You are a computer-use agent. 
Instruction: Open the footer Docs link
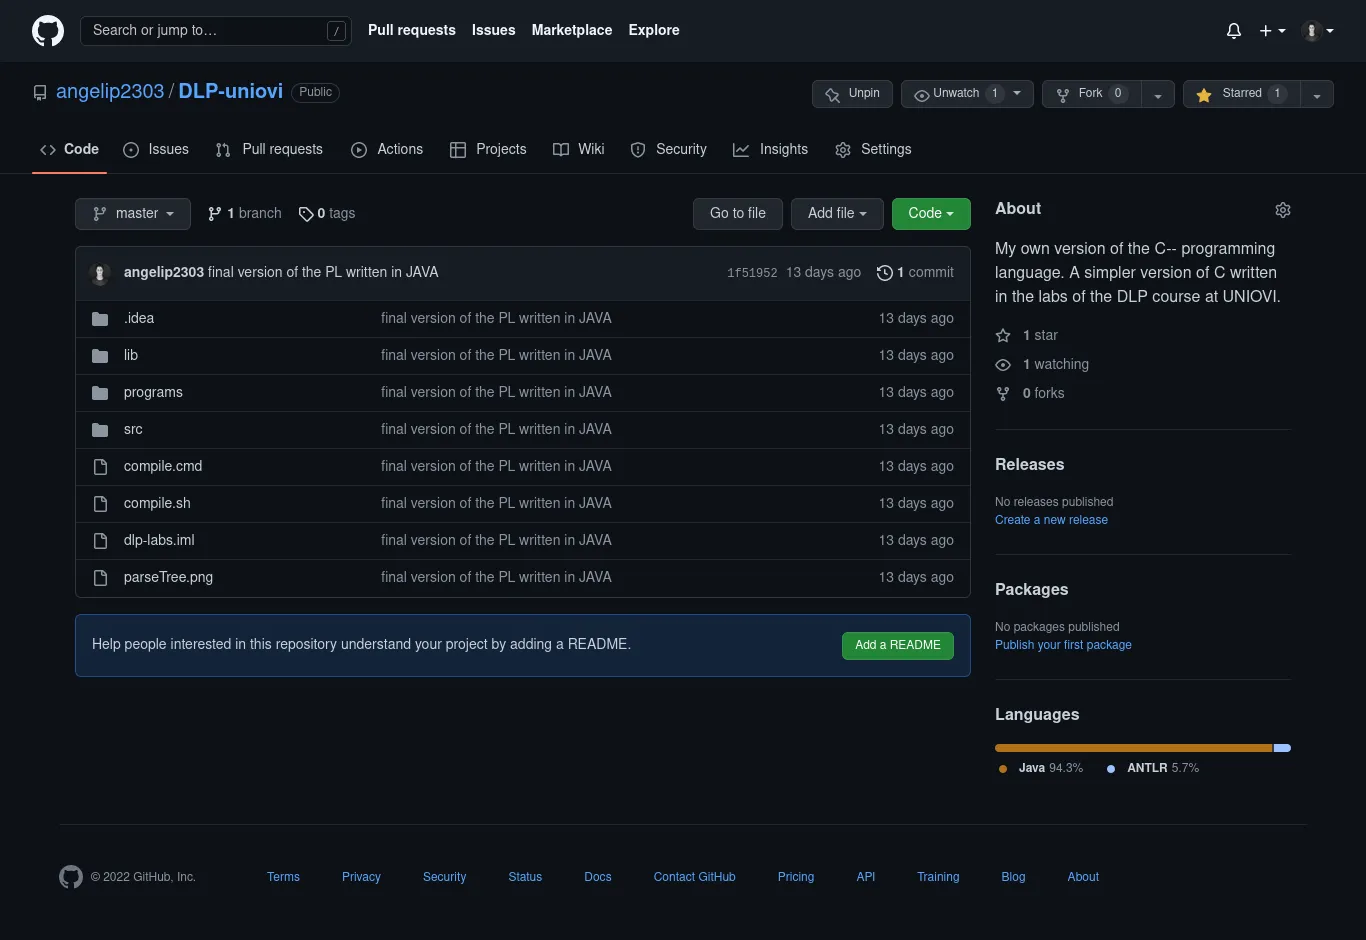point(598,877)
